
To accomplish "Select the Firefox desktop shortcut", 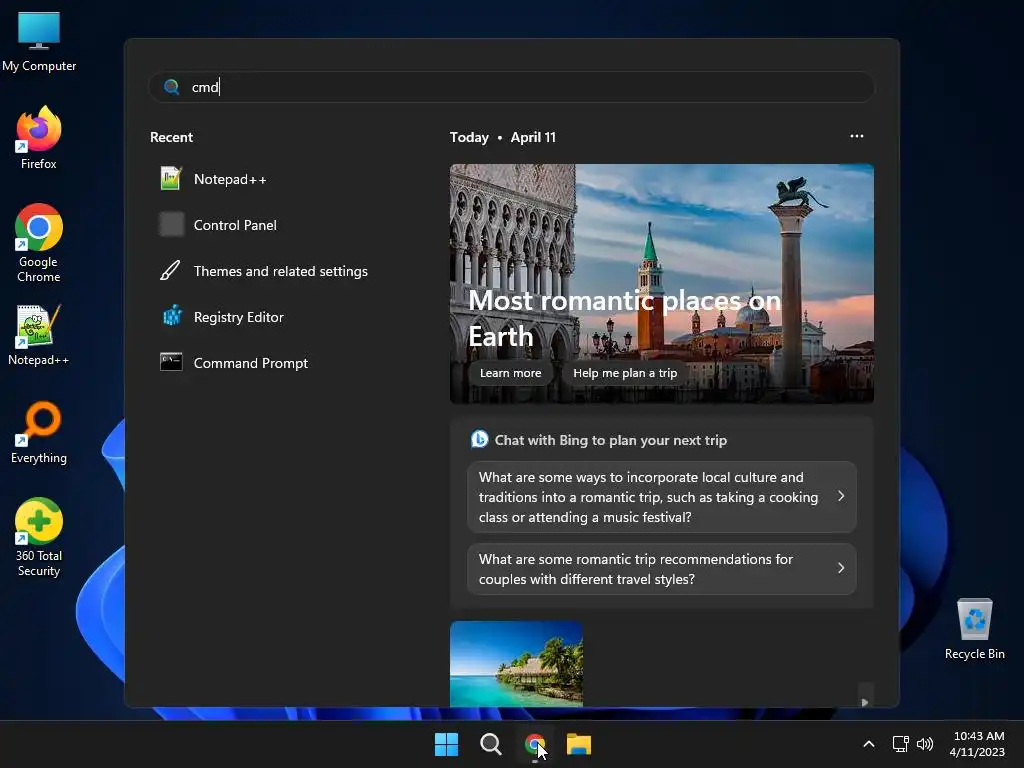I will click(x=39, y=138).
